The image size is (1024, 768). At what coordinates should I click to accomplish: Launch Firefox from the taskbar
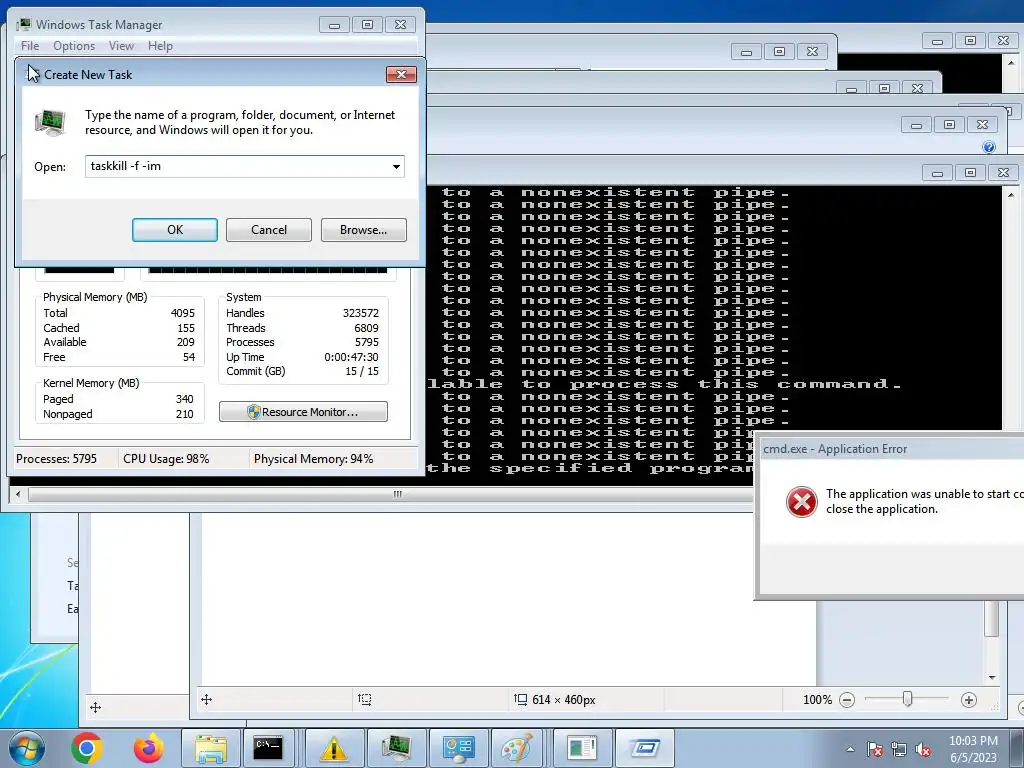click(x=149, y=748)
